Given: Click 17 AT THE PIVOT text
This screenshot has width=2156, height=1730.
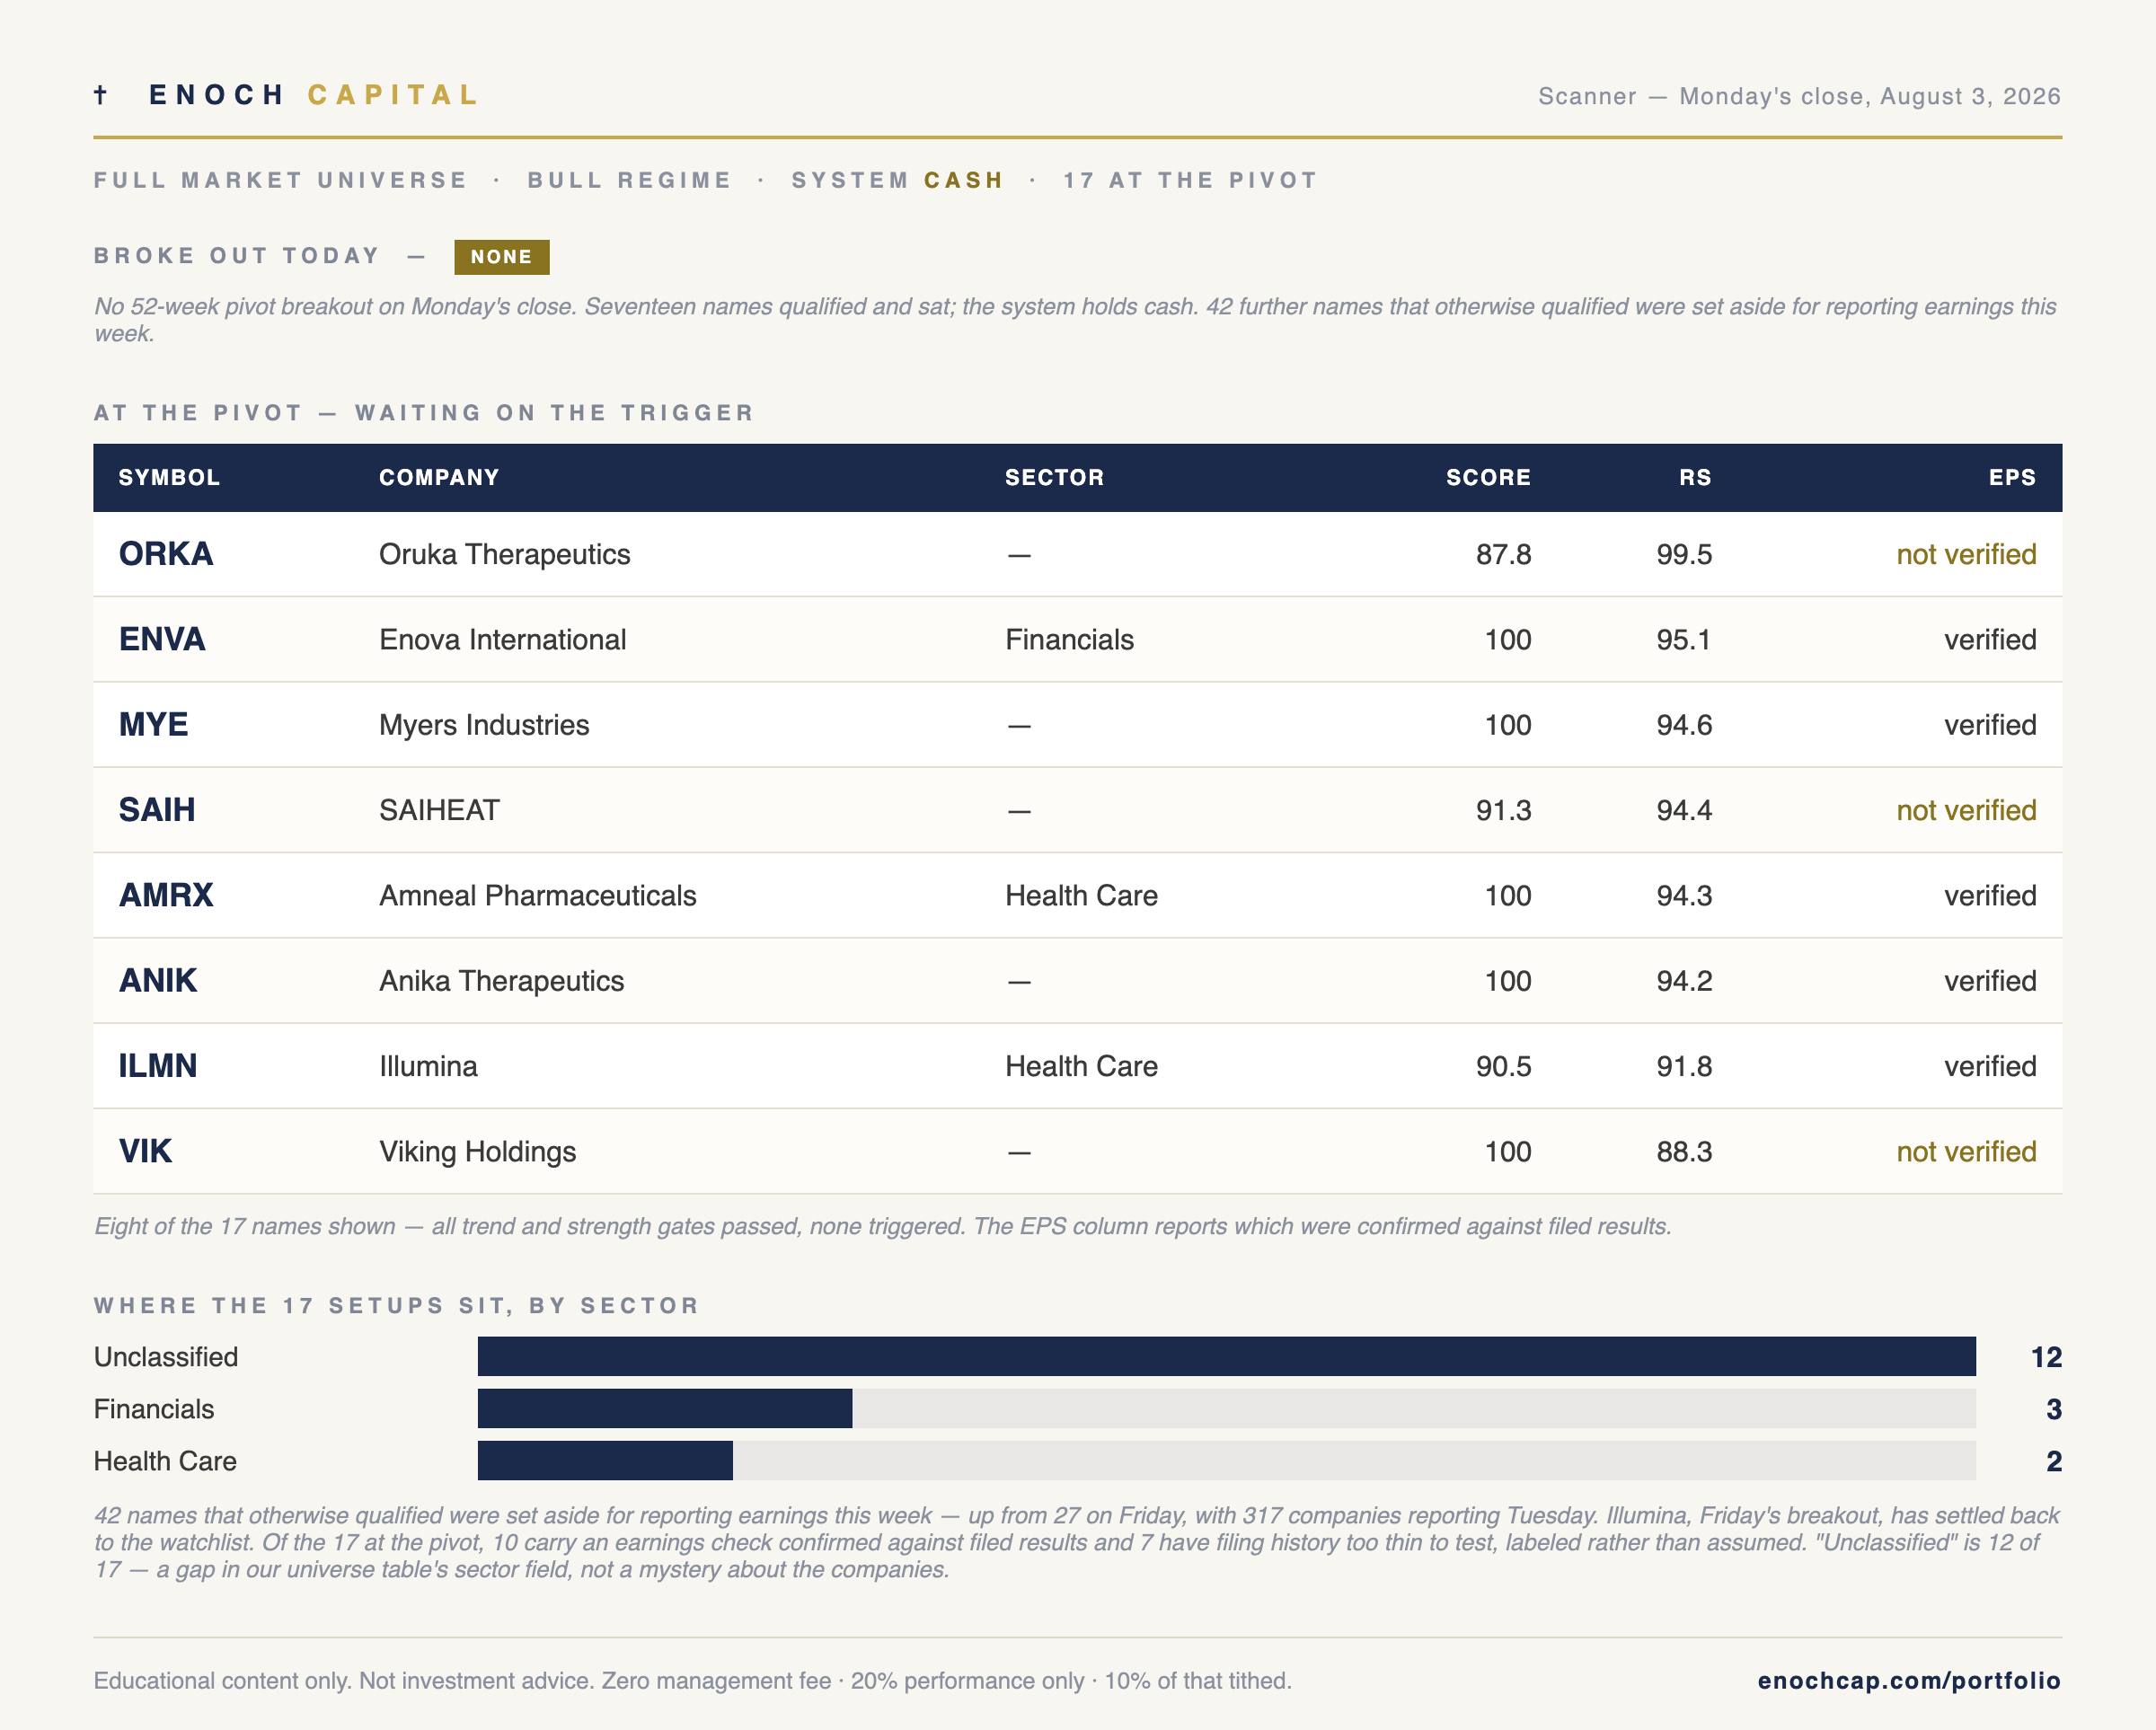Looking at the screenshot, I should coord(1190,180).
